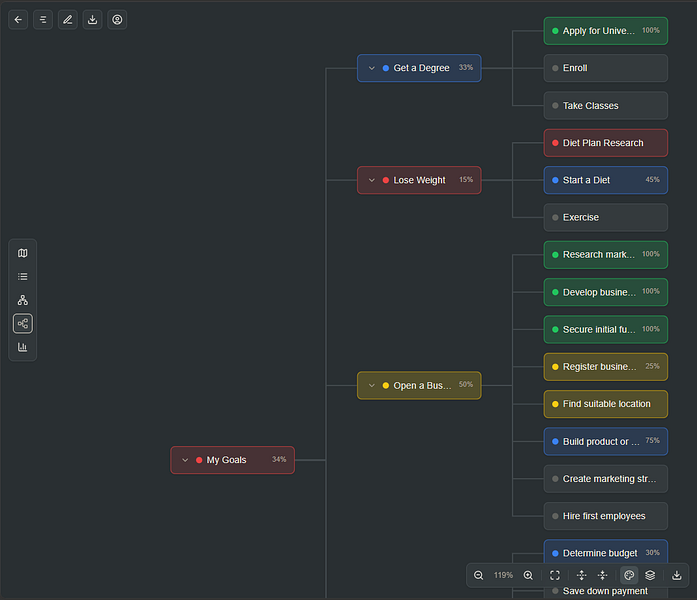Click the gray status dot on Enroll

point(555,68)
